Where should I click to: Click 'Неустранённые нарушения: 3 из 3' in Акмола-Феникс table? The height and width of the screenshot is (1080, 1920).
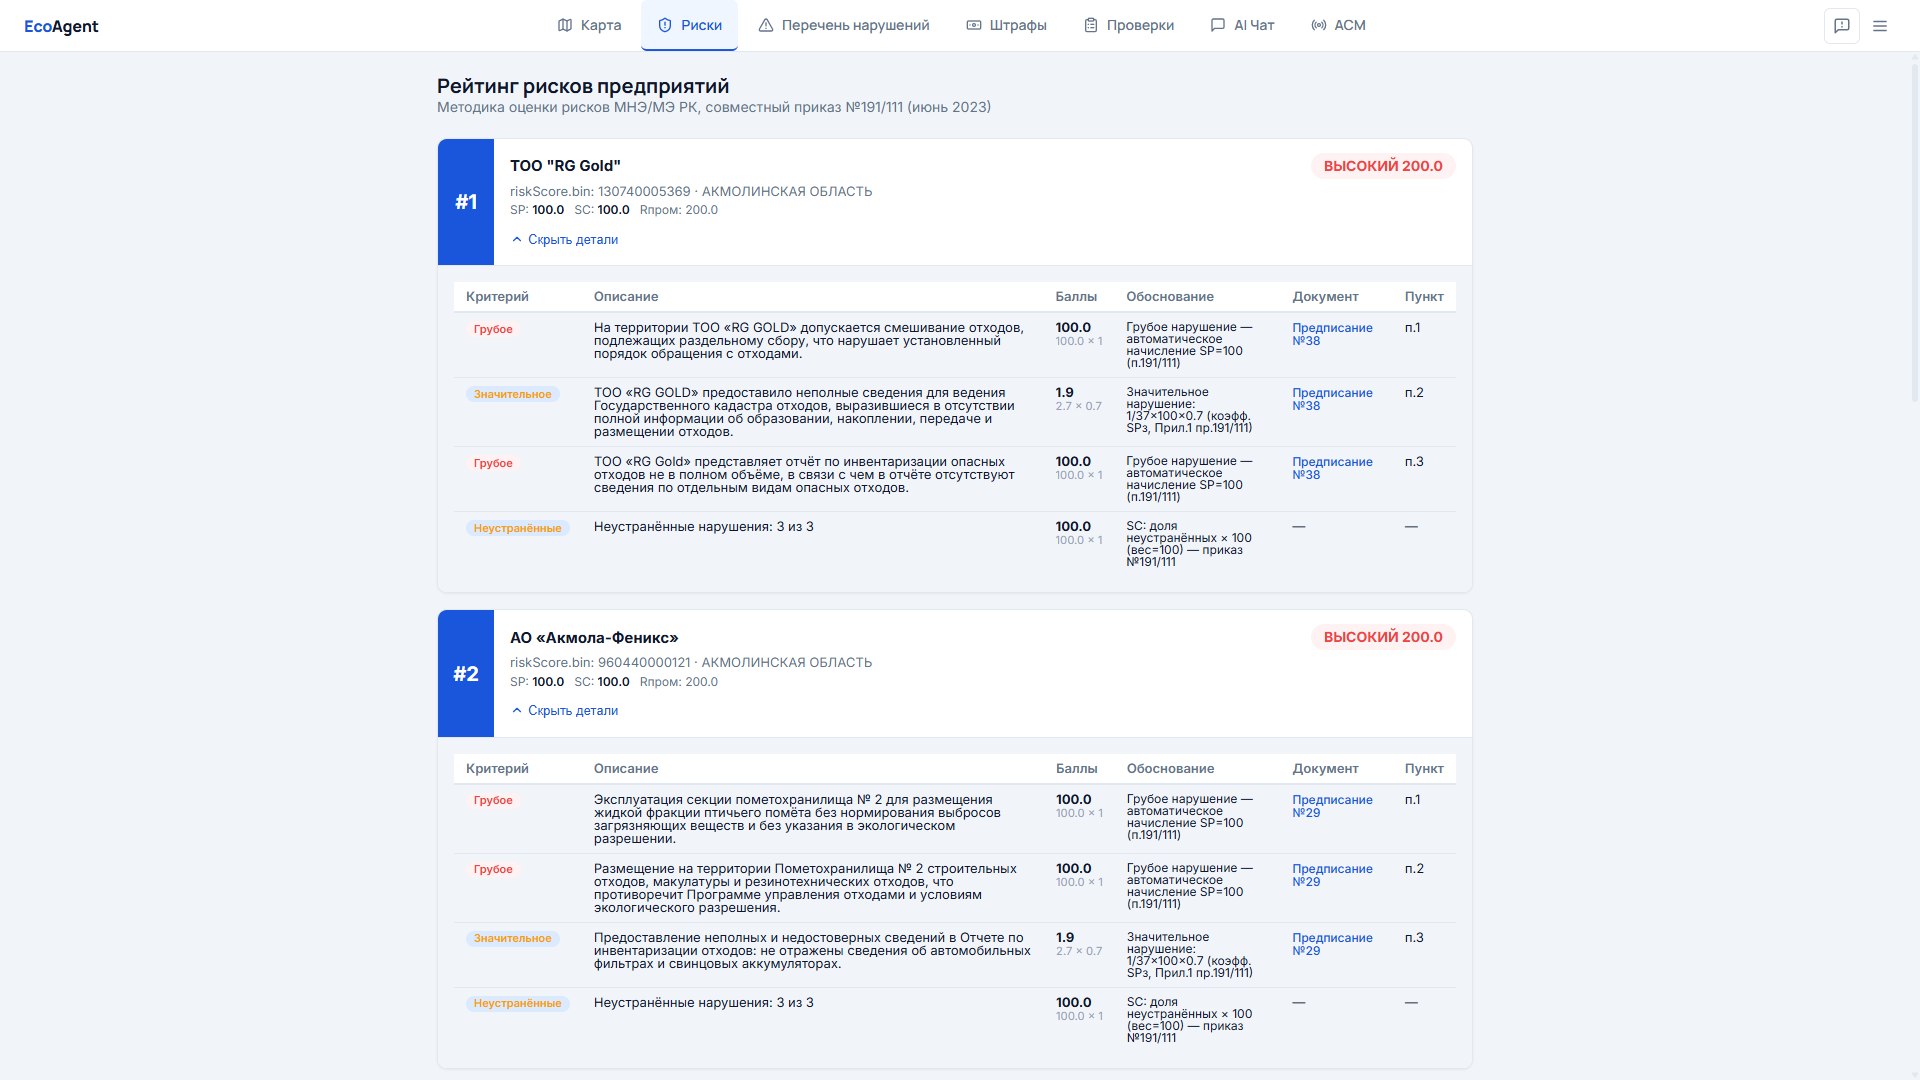[x=704, y=1003]
